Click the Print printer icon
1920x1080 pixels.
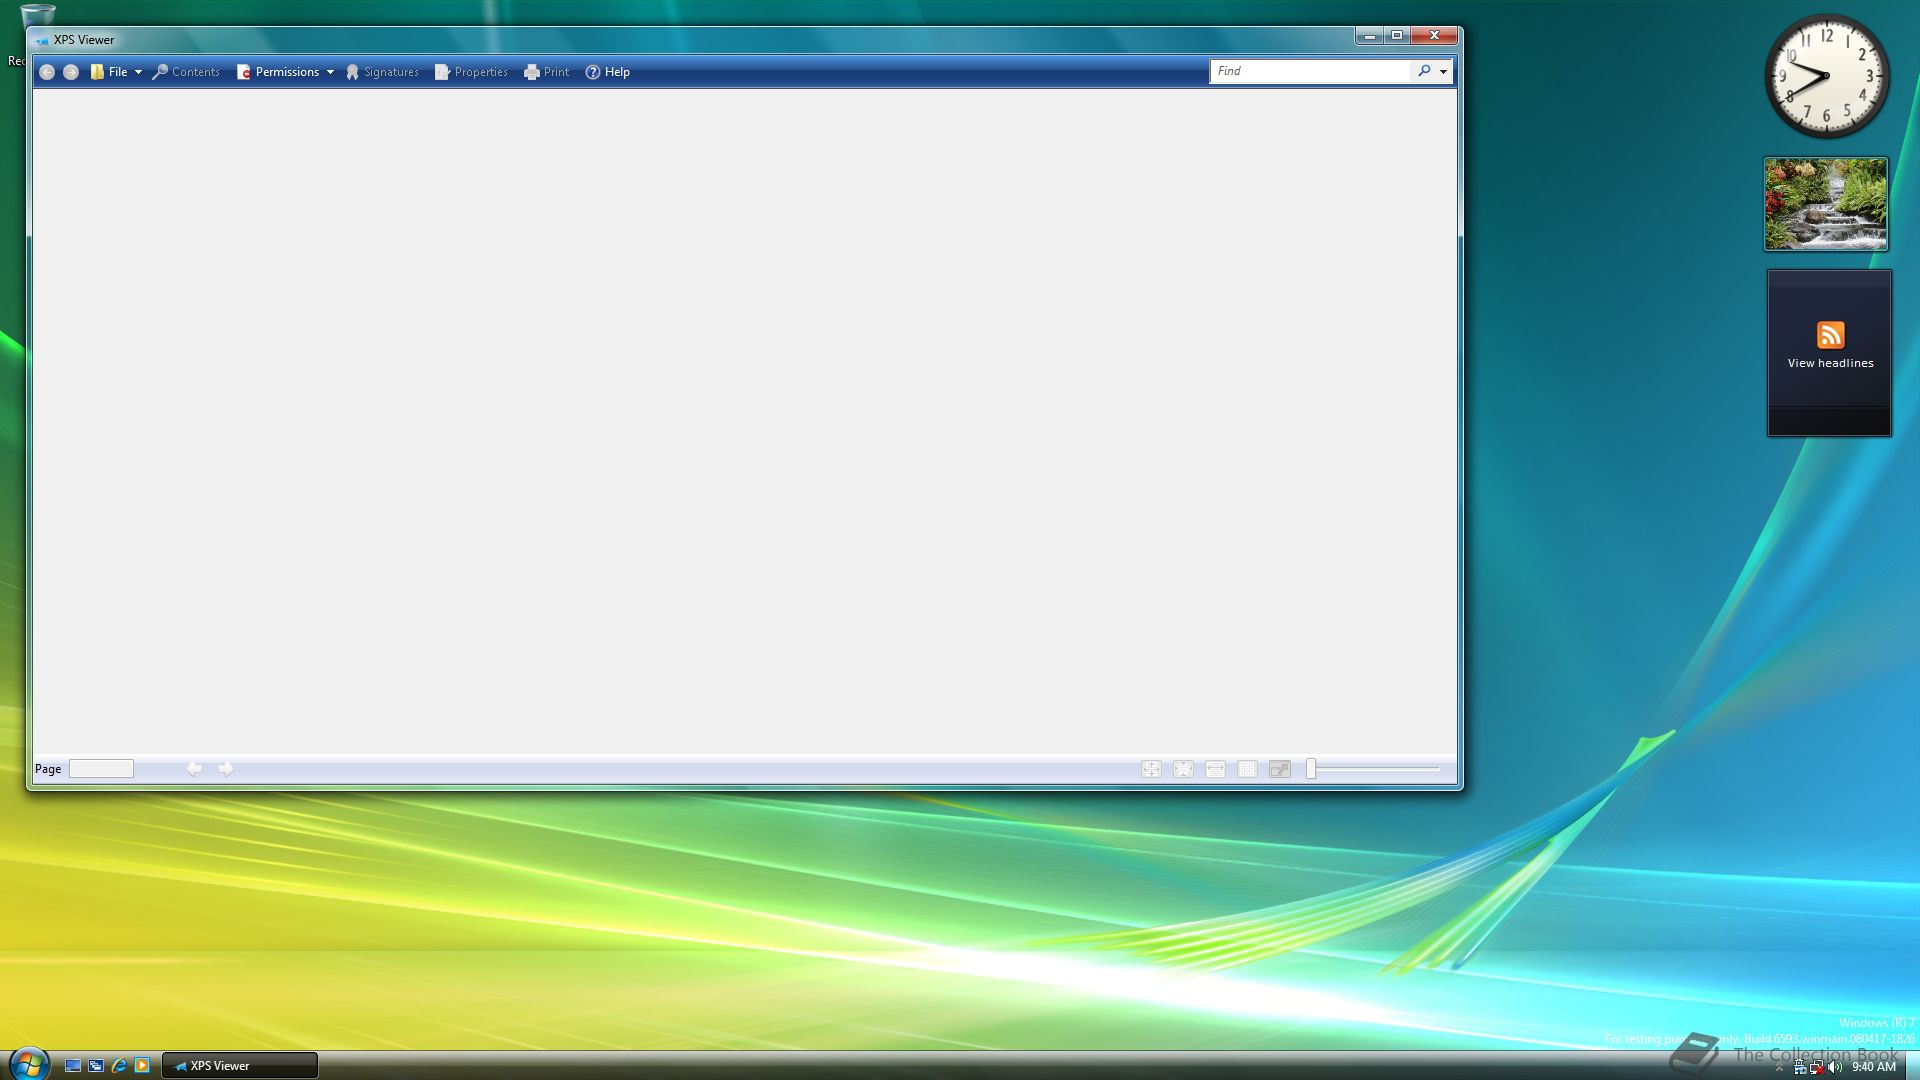point(532,72)
